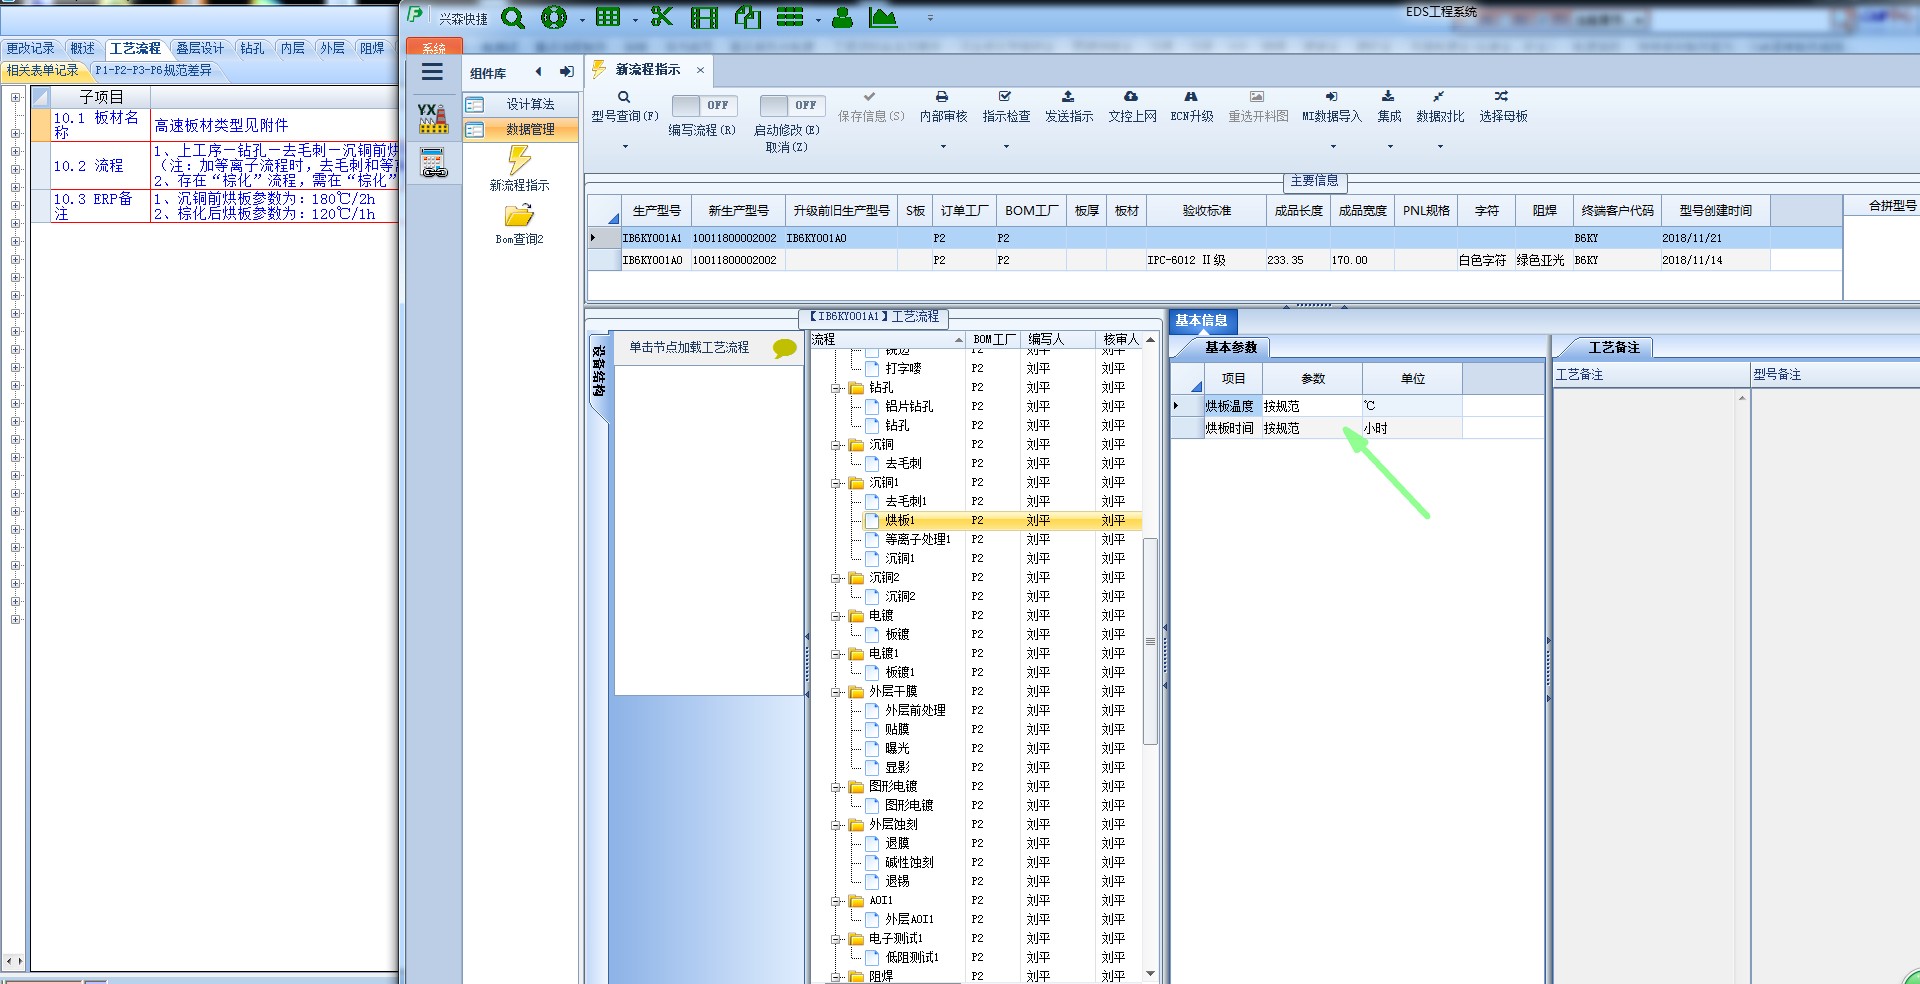Click the process tree vertical scrollbar

pos(1150,641)
